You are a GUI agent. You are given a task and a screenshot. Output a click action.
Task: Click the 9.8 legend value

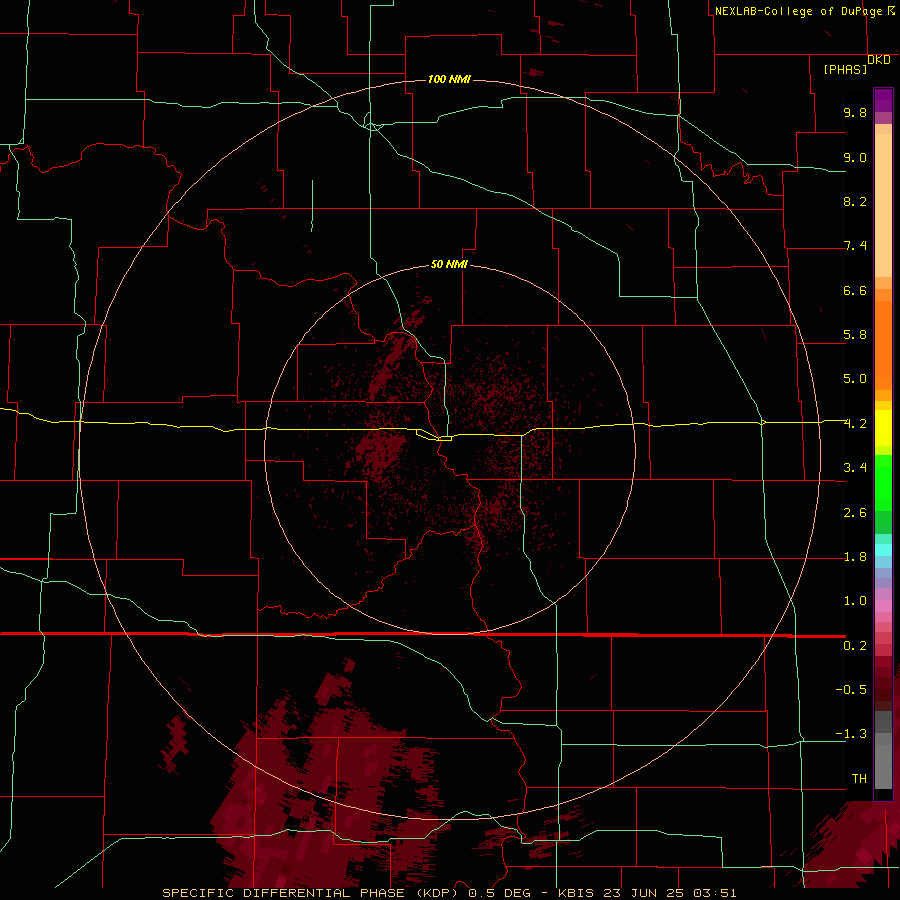(855, 112)
